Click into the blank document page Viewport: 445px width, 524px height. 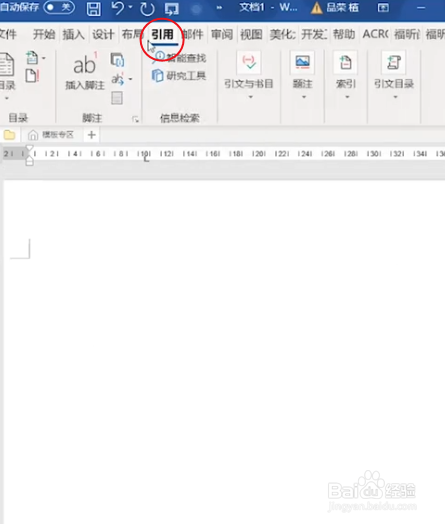tap(224, 352)
